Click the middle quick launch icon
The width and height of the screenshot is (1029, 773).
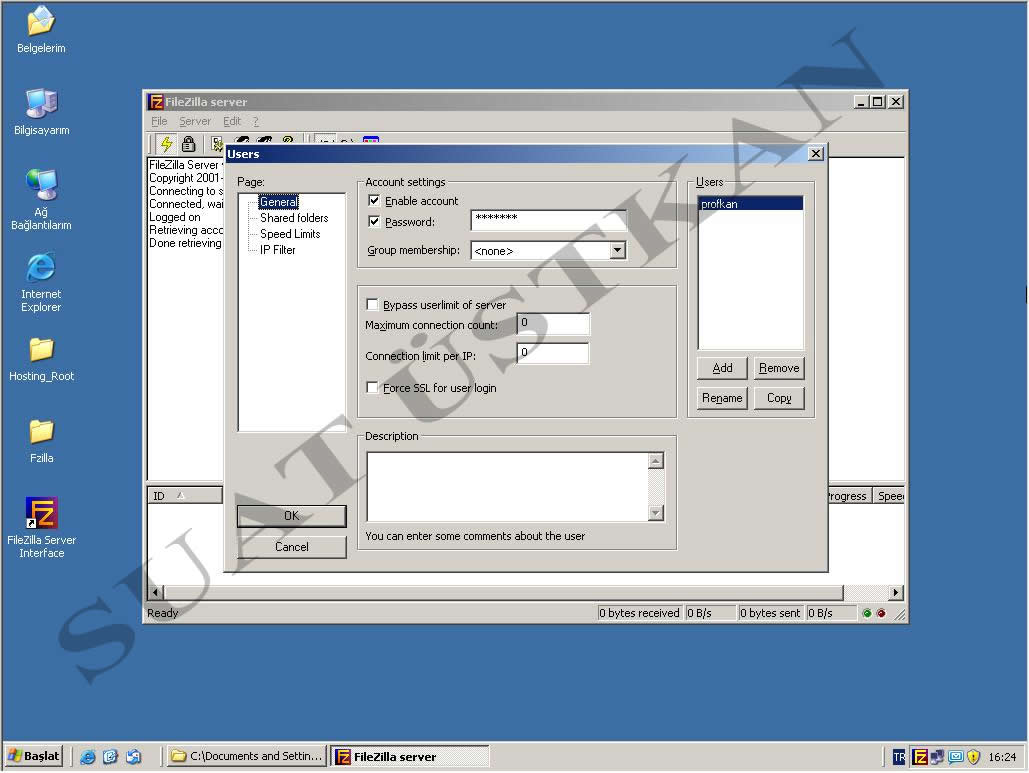[x=110, y=757]
